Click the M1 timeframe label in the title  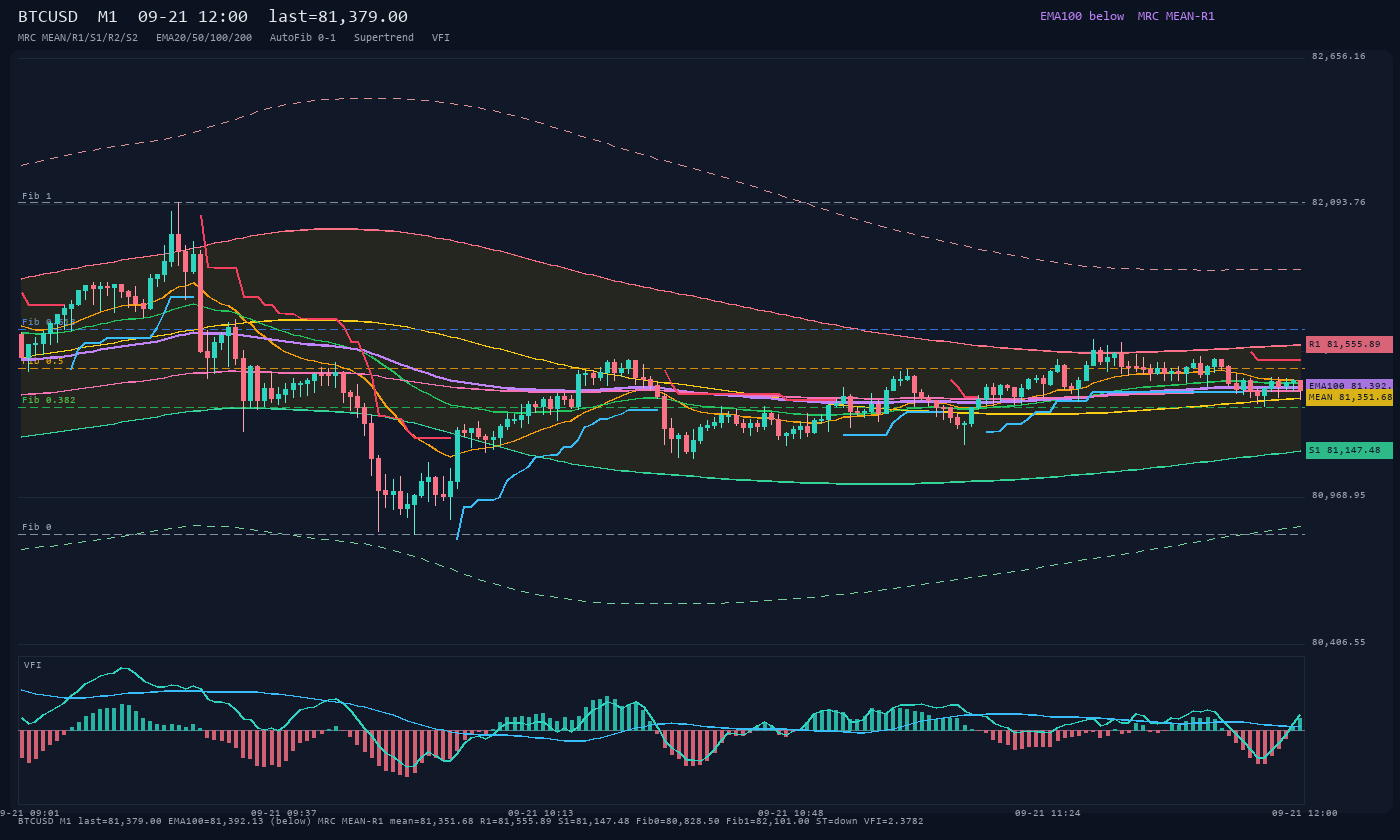[x=108, y=17]
